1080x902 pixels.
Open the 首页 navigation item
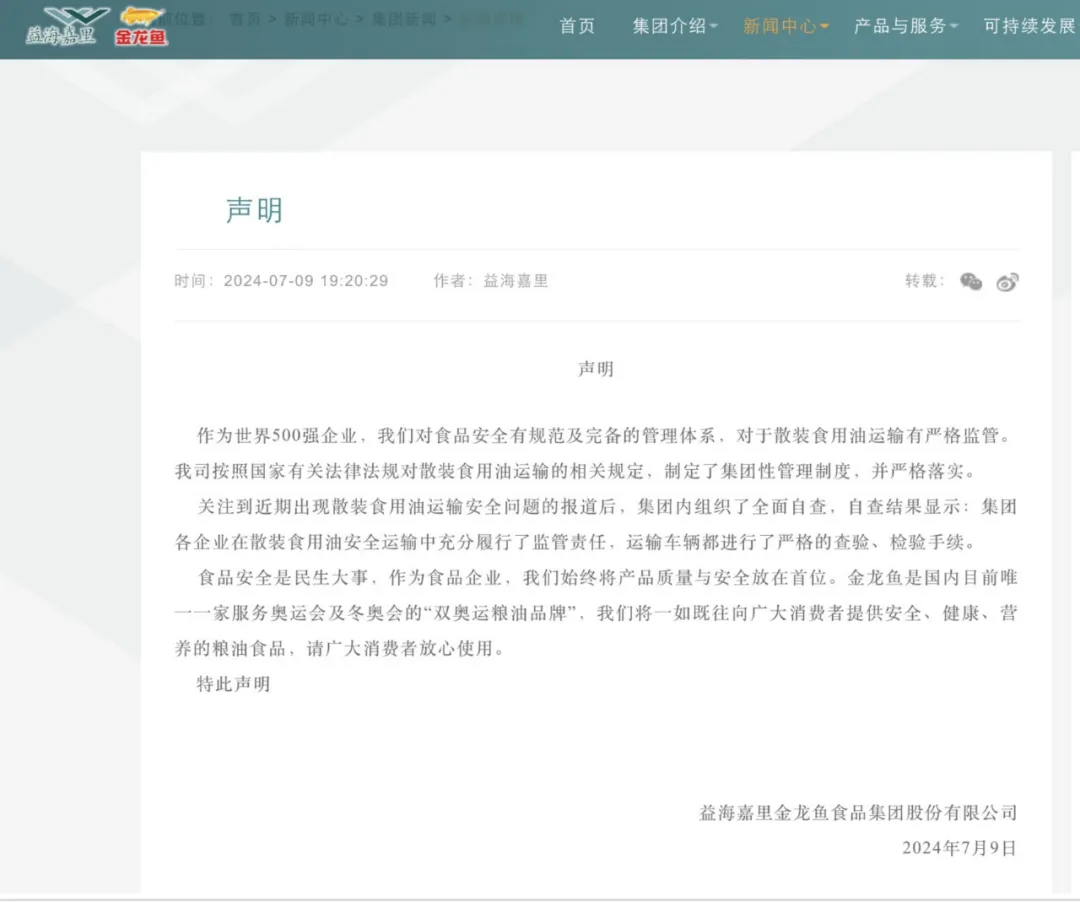click(x=577, y=26)
